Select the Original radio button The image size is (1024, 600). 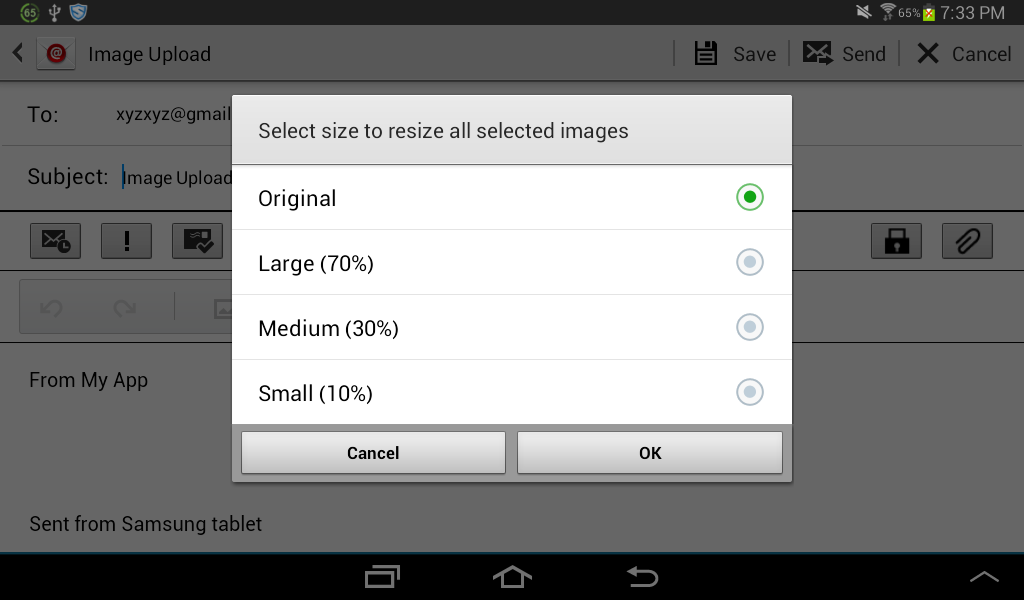click(x=750, y=197)
